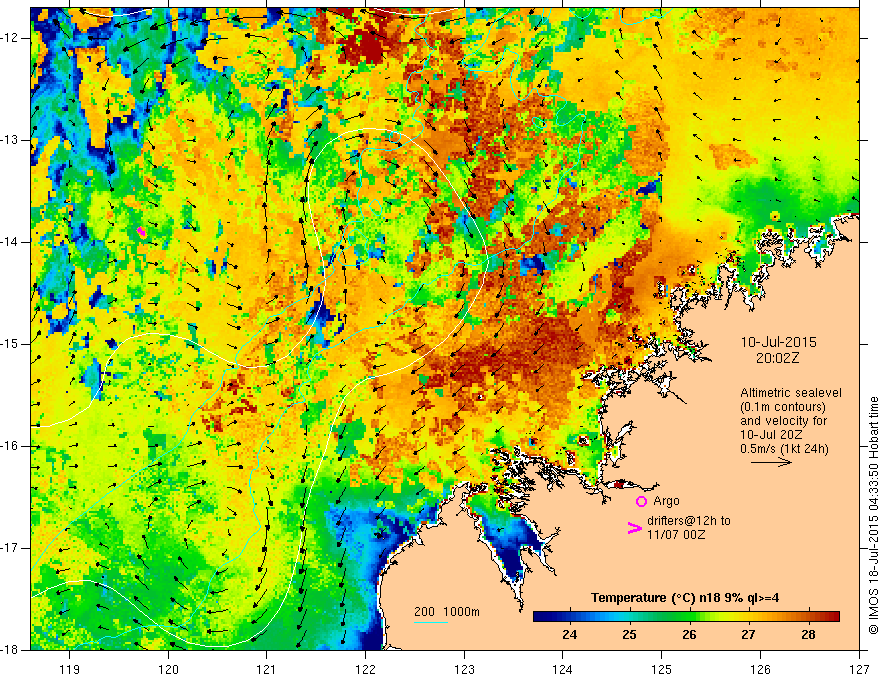Click the latitude axis label '-13'
Screen dimensions: 880x680
11,140
